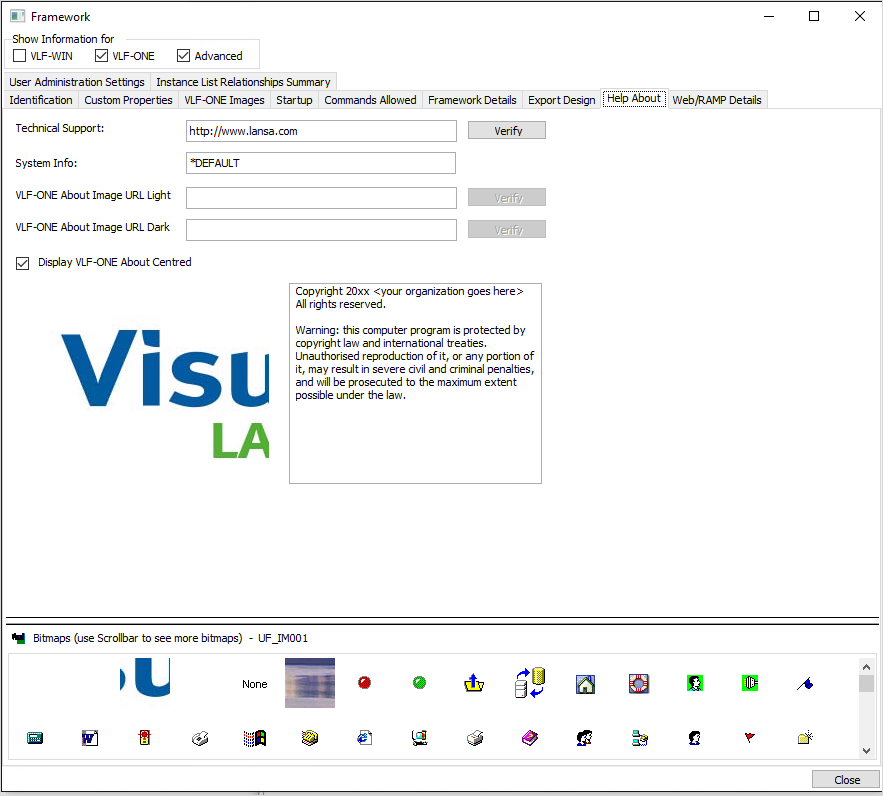This screenshot has width=883, height=796.
Task: Close the Framework dialog using Close button
Action: [x=846, y=780]
